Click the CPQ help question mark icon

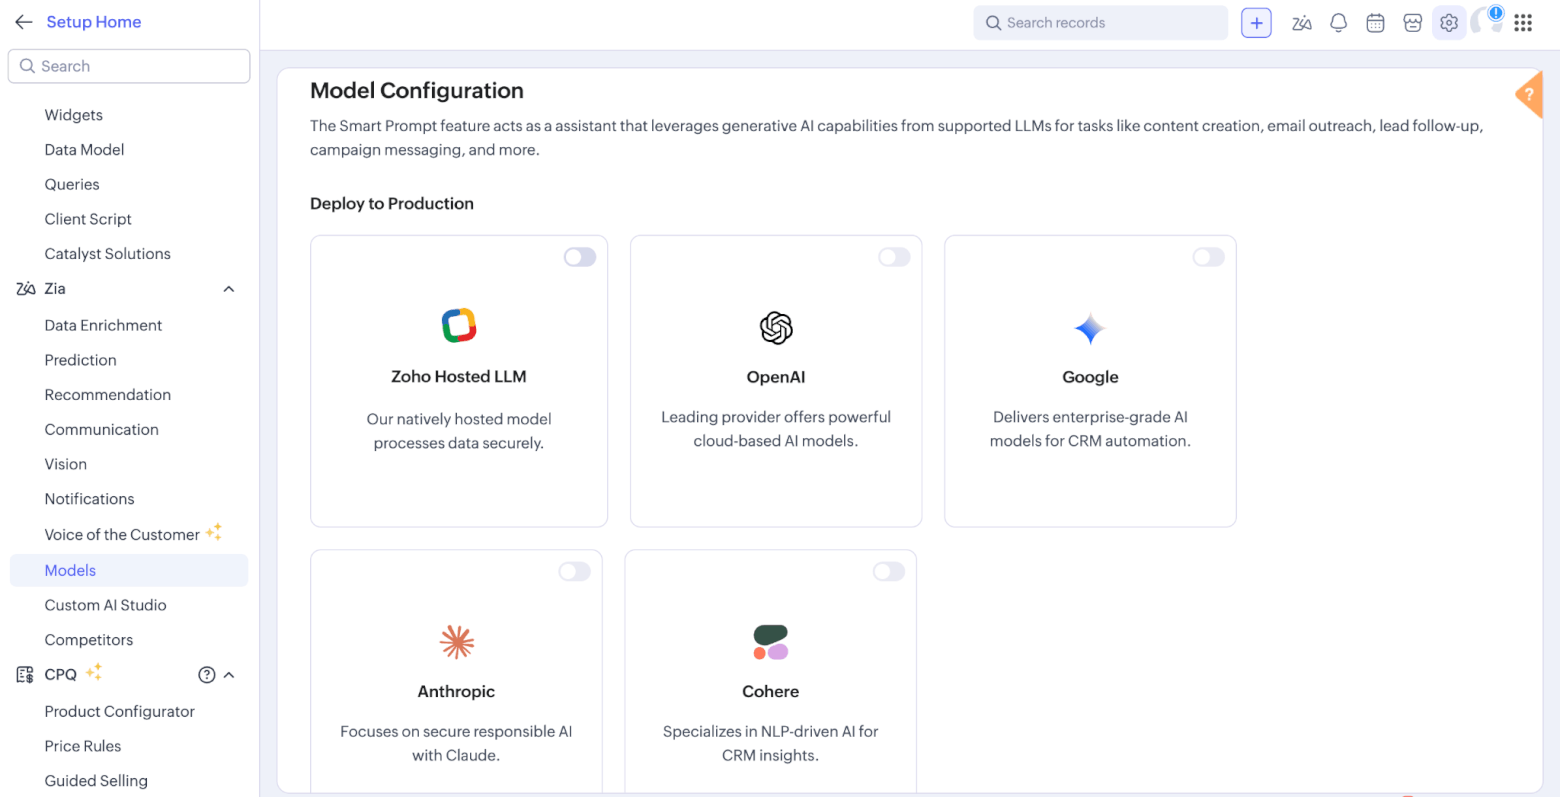point(207,675)
